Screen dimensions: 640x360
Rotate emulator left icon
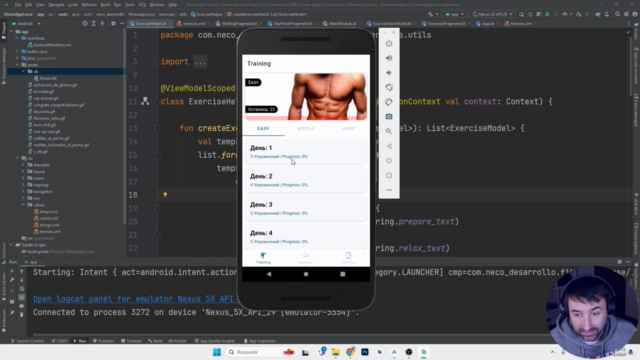389,87
